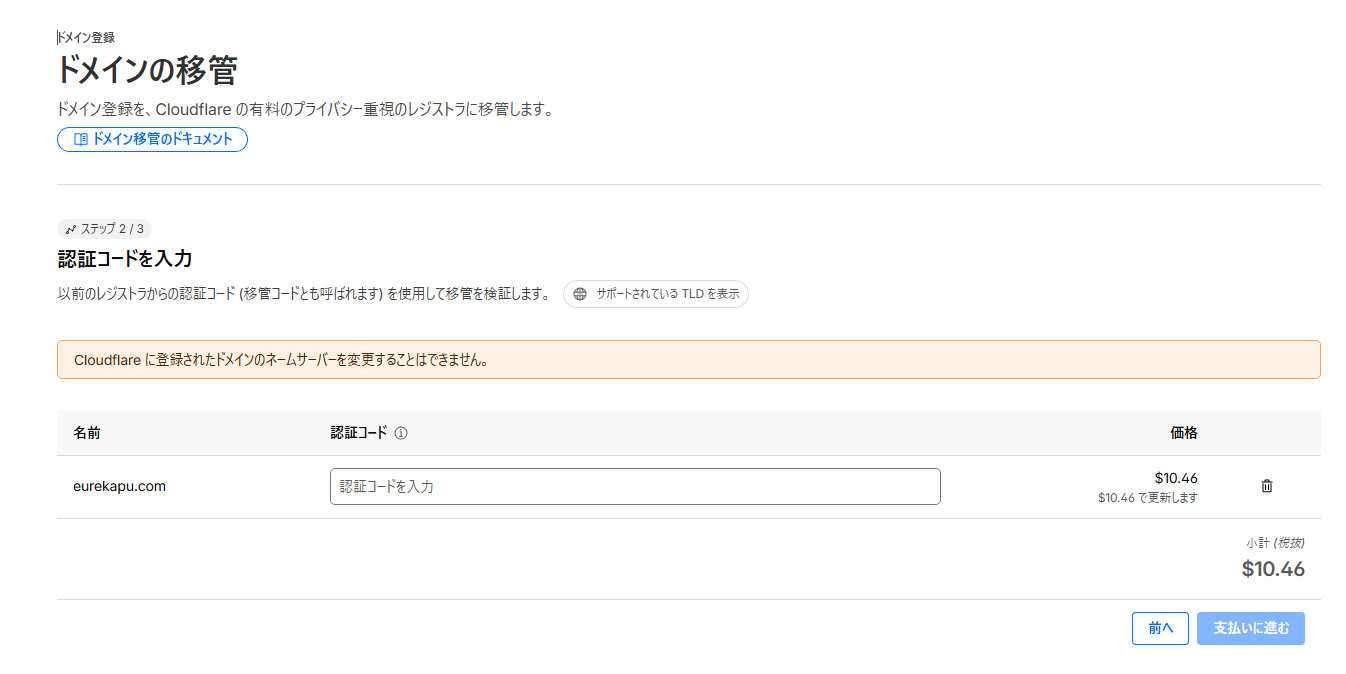The image size is (1346, 674).
Task: Click the ステップ 2/3 status badge
Action: 104,228
